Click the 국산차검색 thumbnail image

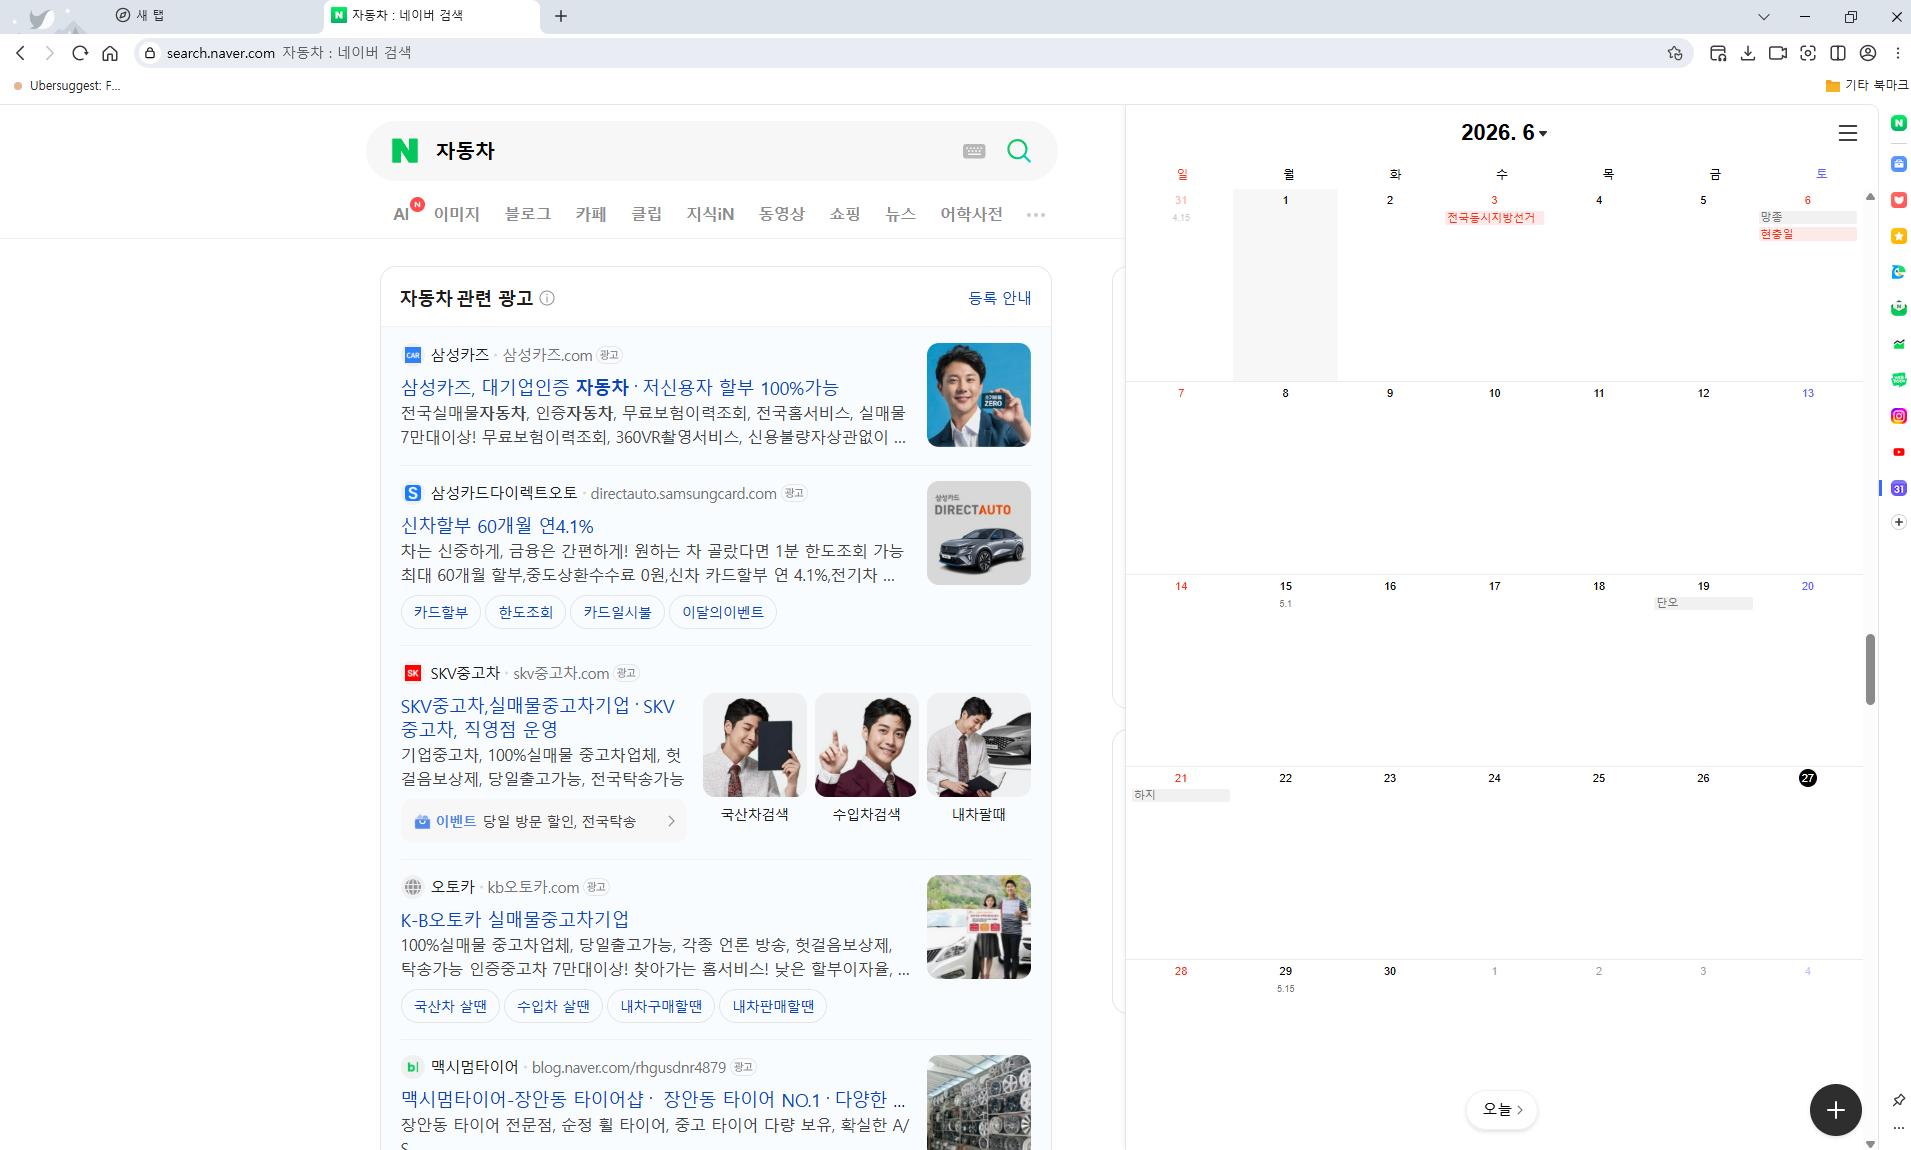click(754, 745)
